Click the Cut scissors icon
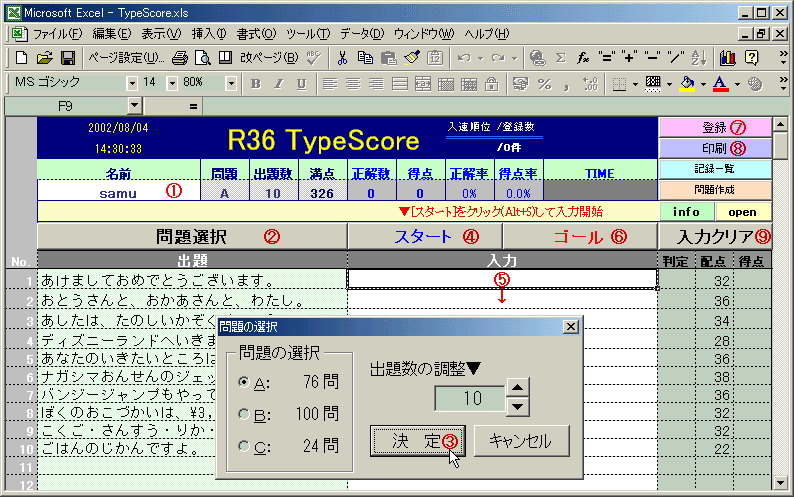 coord(343,58)
